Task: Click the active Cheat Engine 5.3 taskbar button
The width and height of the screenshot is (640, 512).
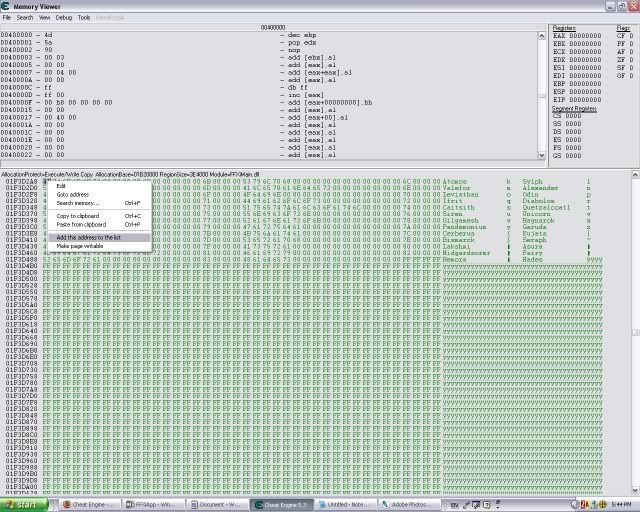Action: click(282, 505)
